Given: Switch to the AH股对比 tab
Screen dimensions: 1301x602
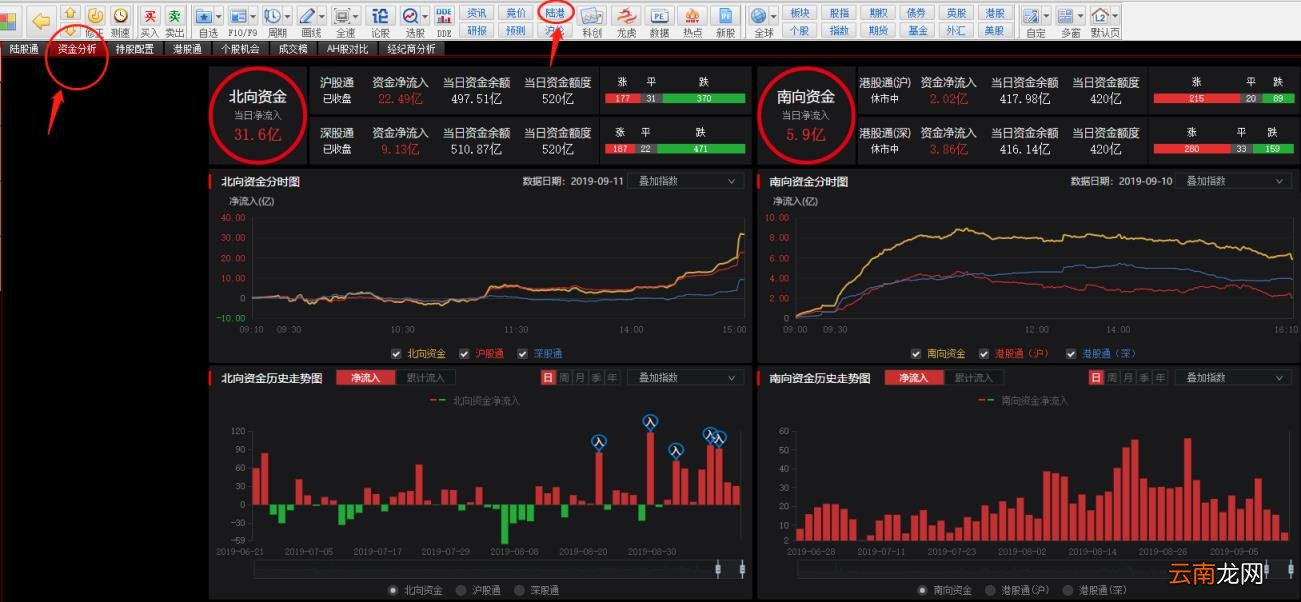Looking at the screenshot, I should [x=347, y=49].
